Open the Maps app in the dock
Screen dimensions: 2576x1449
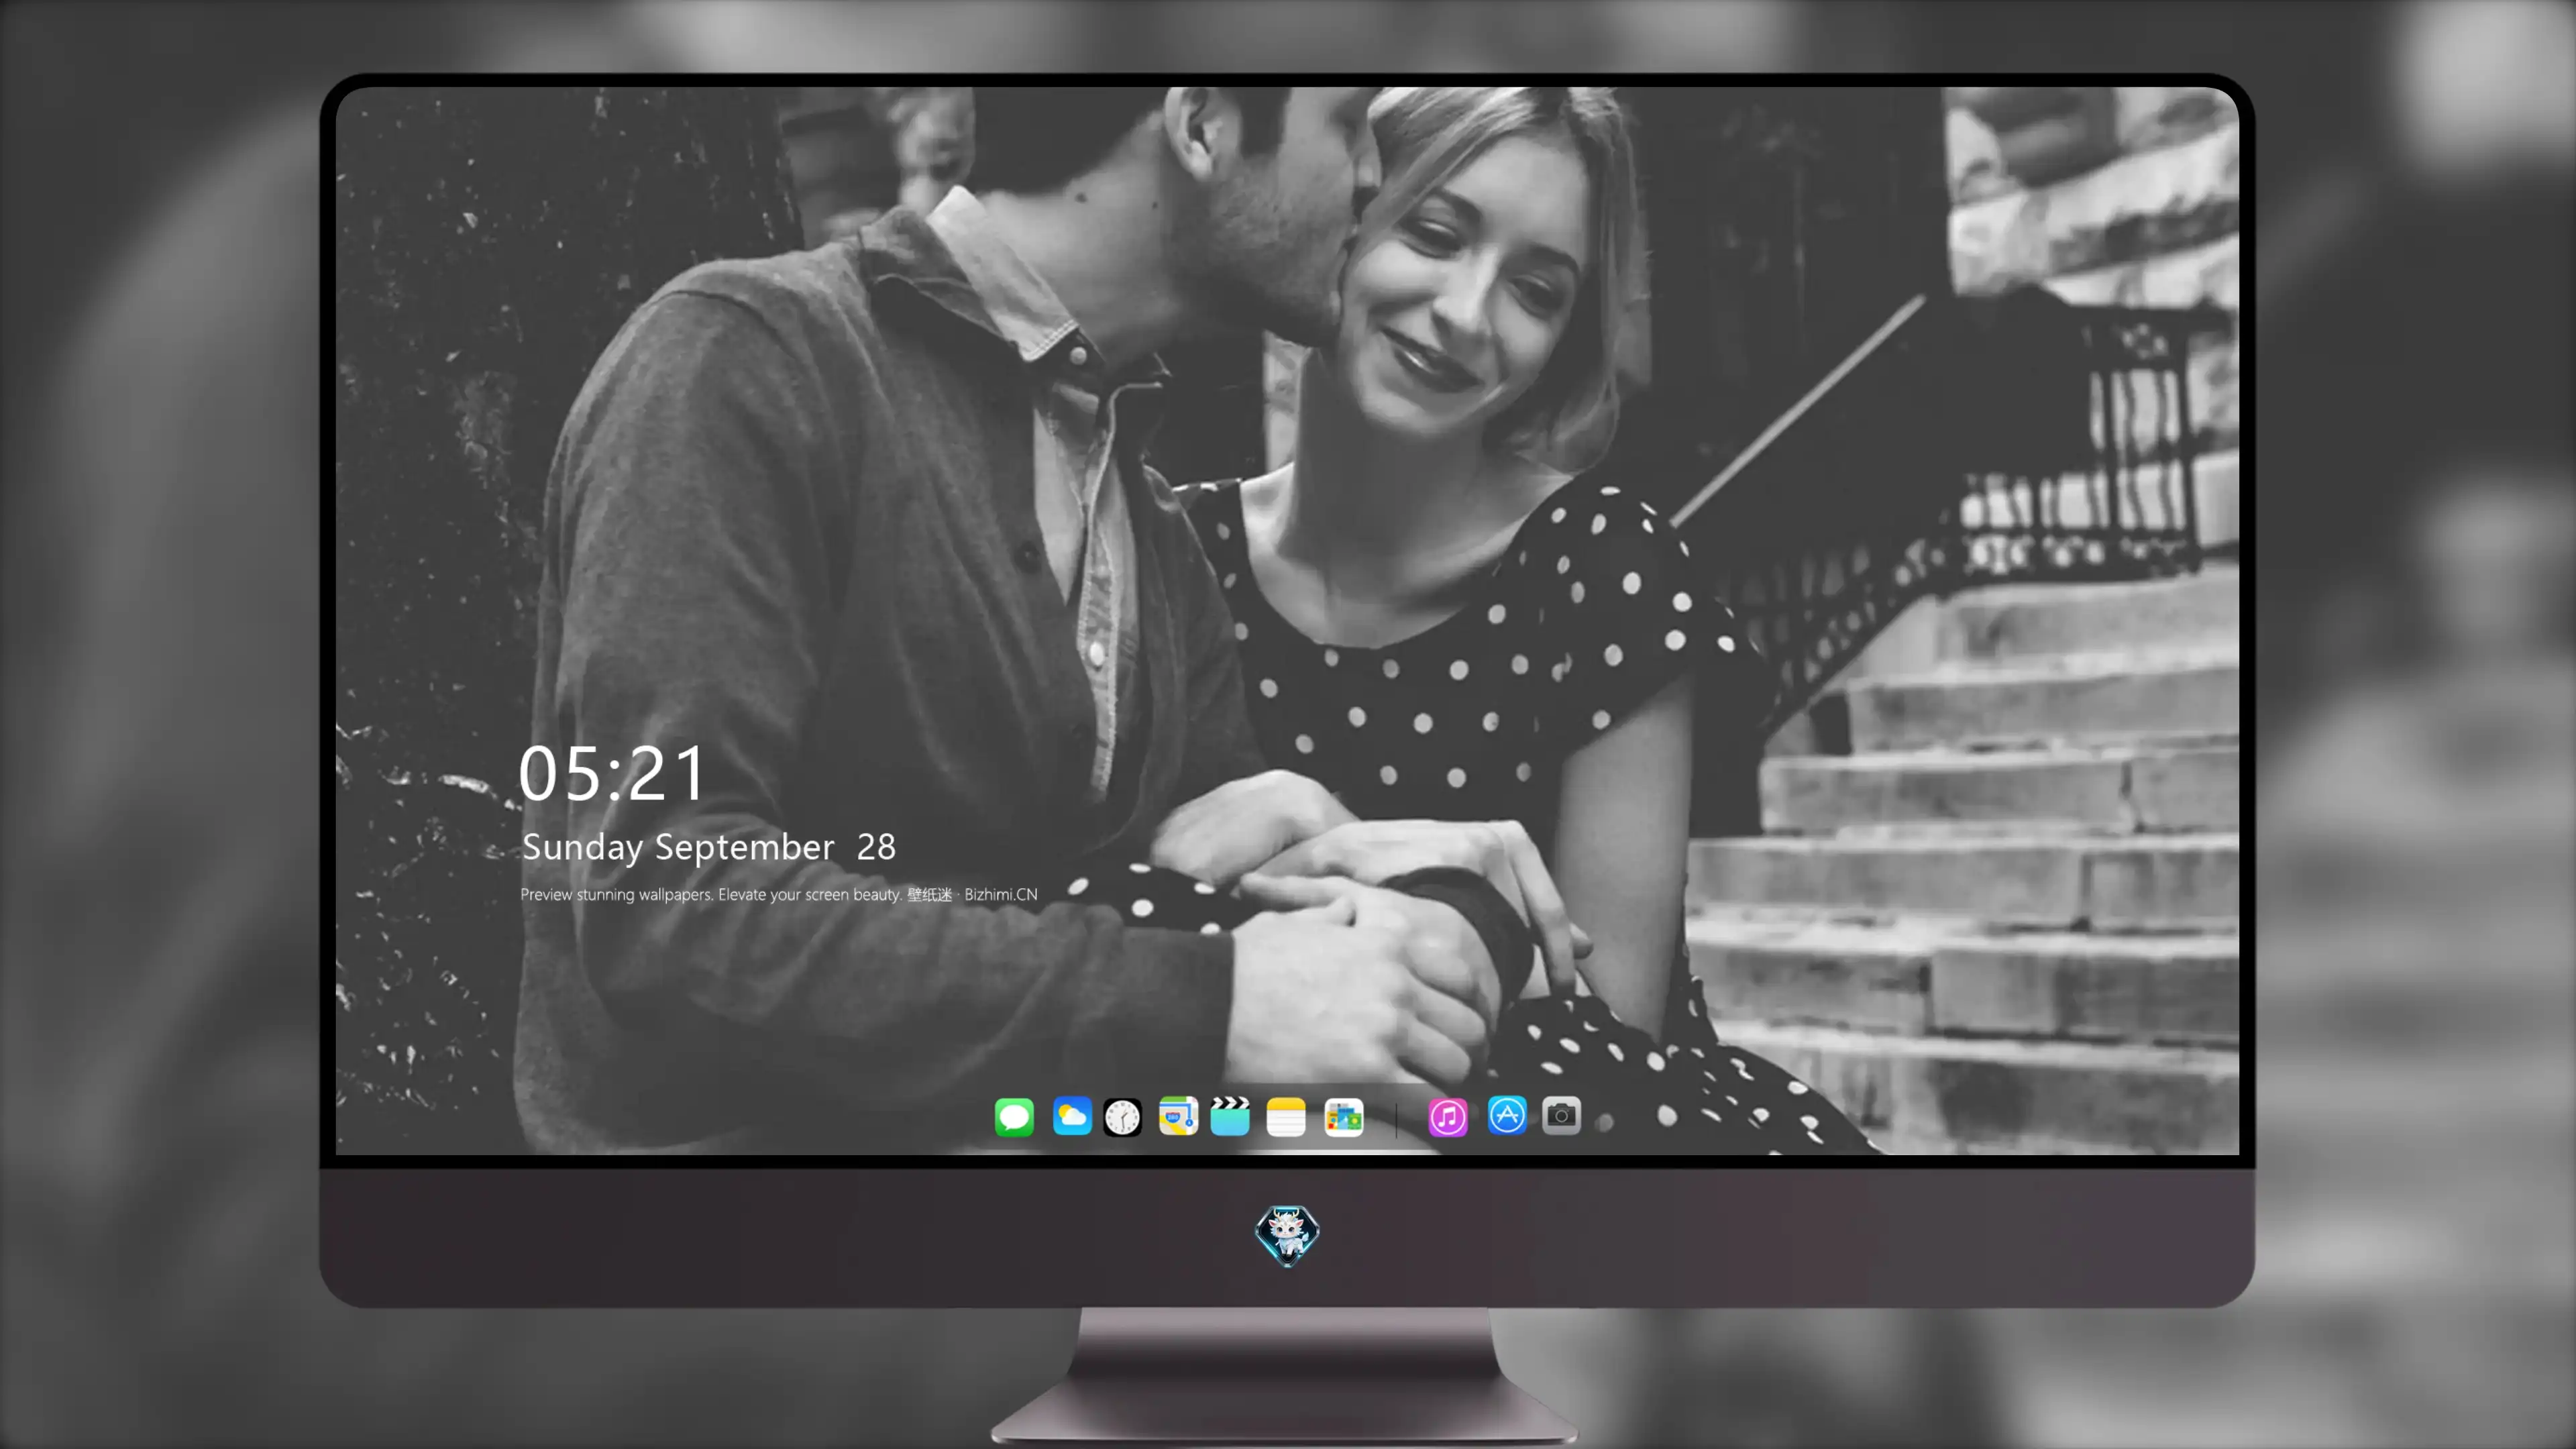tap(1178, 1116)
